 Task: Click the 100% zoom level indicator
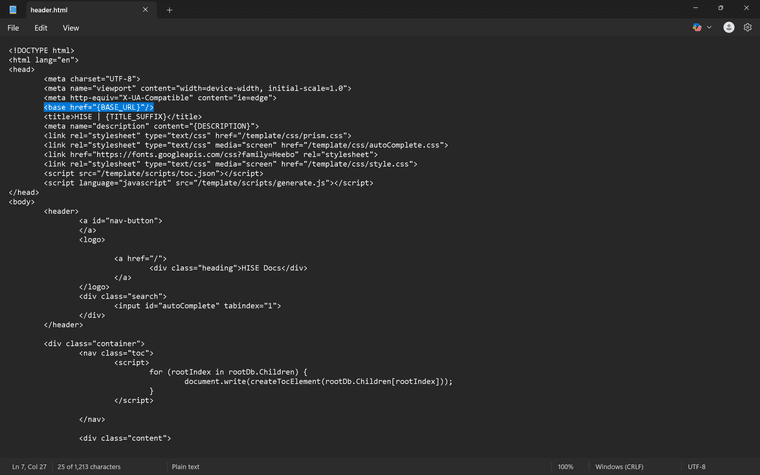coord(565,467)
